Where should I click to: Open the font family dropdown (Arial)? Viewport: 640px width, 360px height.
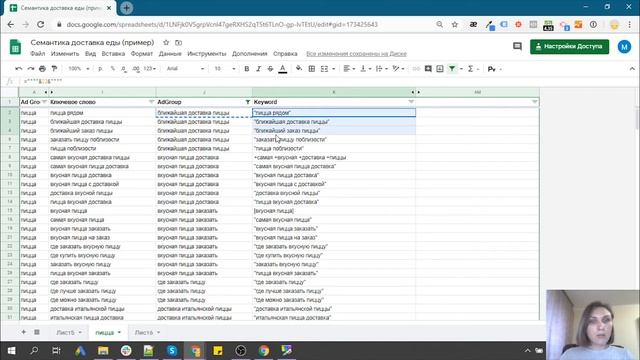click(x=185, y=69)
